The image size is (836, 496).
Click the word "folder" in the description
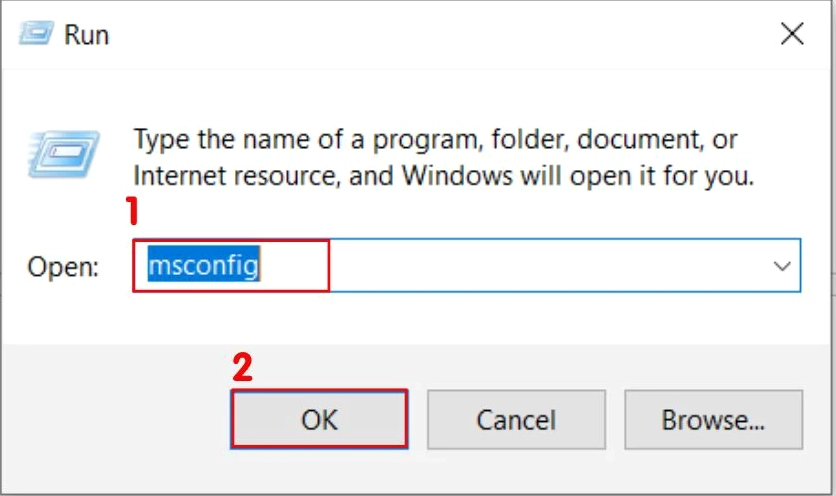pos(530,138)
